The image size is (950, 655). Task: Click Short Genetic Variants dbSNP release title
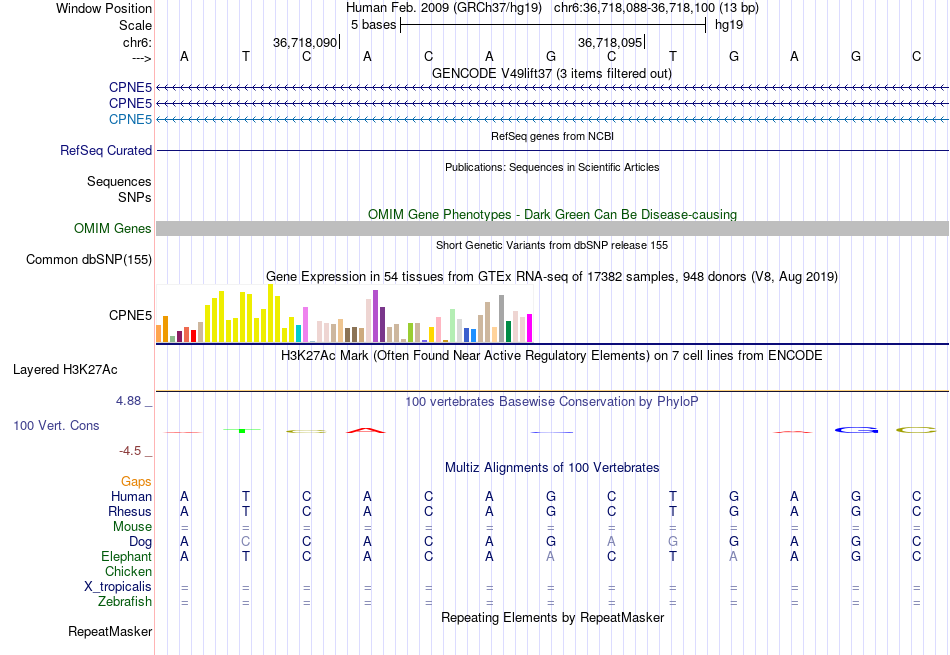coord(552,245)
